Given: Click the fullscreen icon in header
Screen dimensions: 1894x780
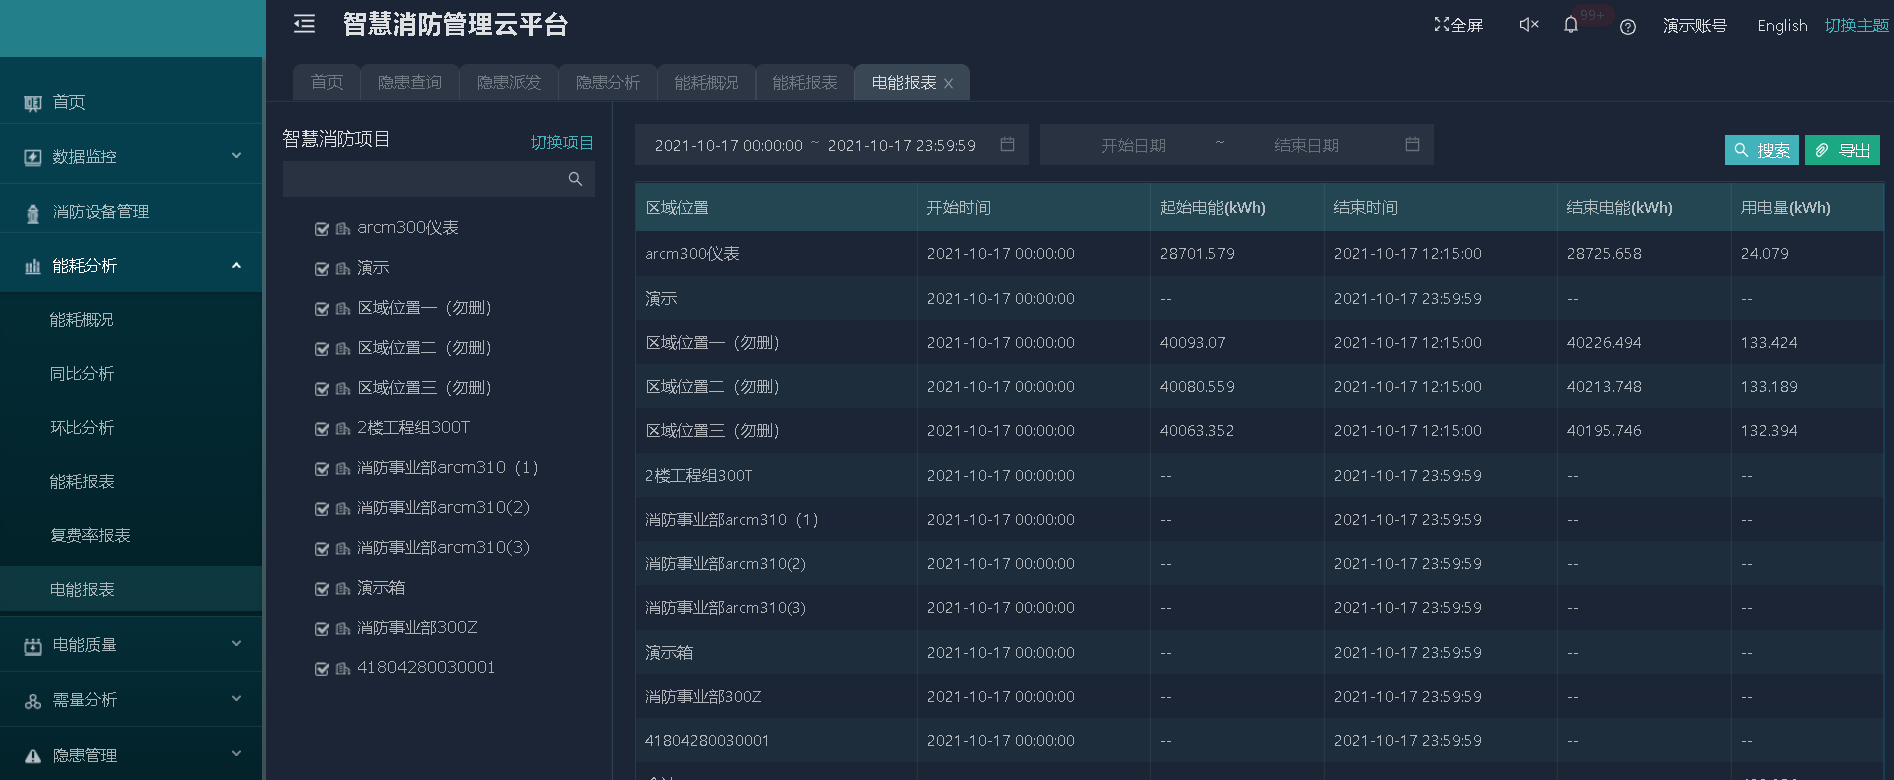Looking at the screenshot, I should 1441,24.
